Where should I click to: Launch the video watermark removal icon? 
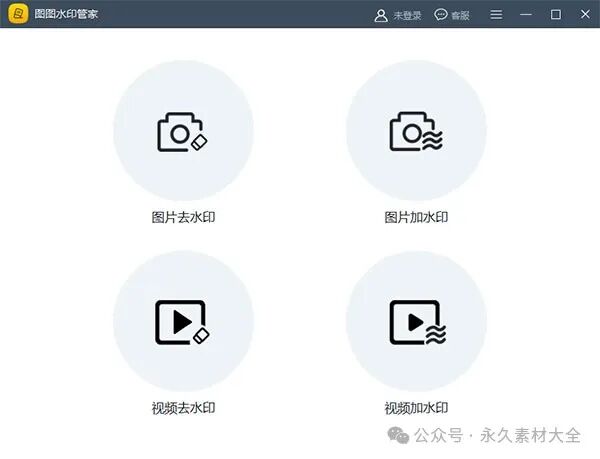click(183, 322)
